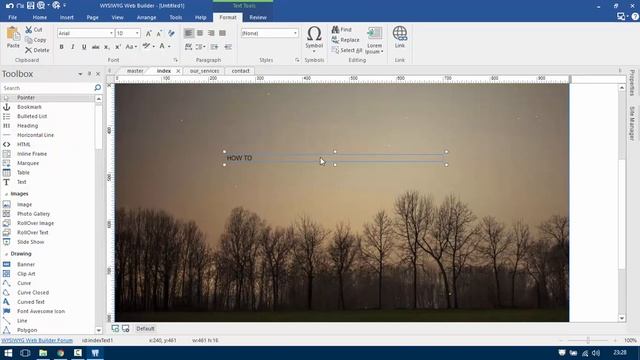Clear text formatting with eraser icon
640x360 pixels.
point(171,33)
